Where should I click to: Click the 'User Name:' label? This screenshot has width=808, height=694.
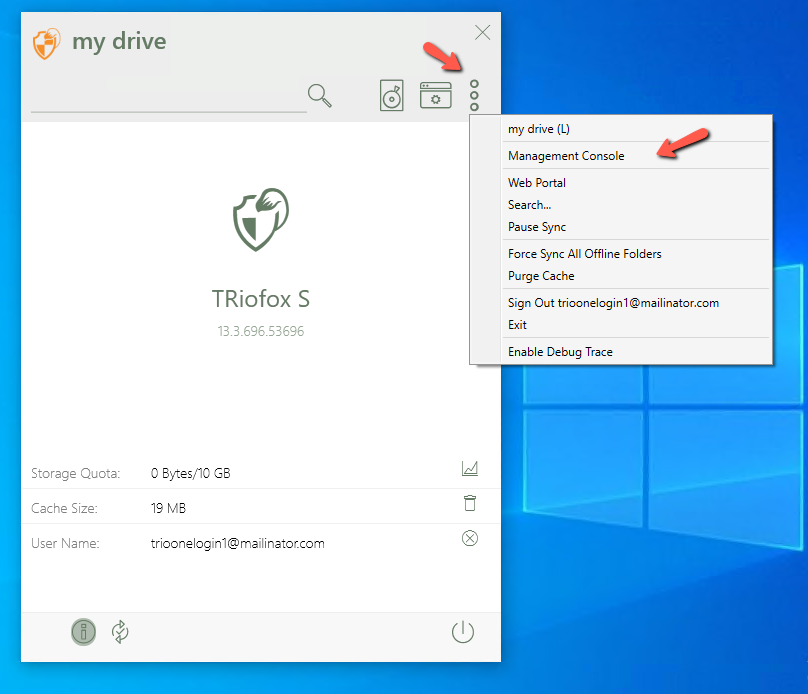(65, 544)
